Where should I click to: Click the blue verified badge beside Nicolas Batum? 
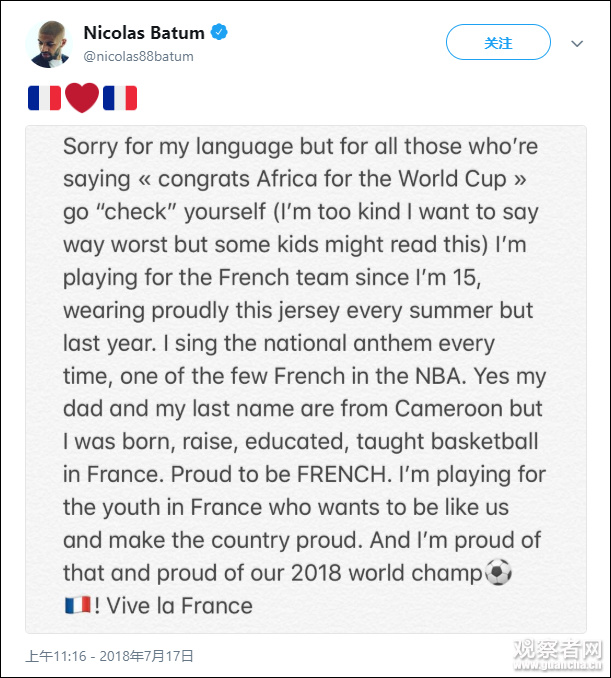pos(219,33)
